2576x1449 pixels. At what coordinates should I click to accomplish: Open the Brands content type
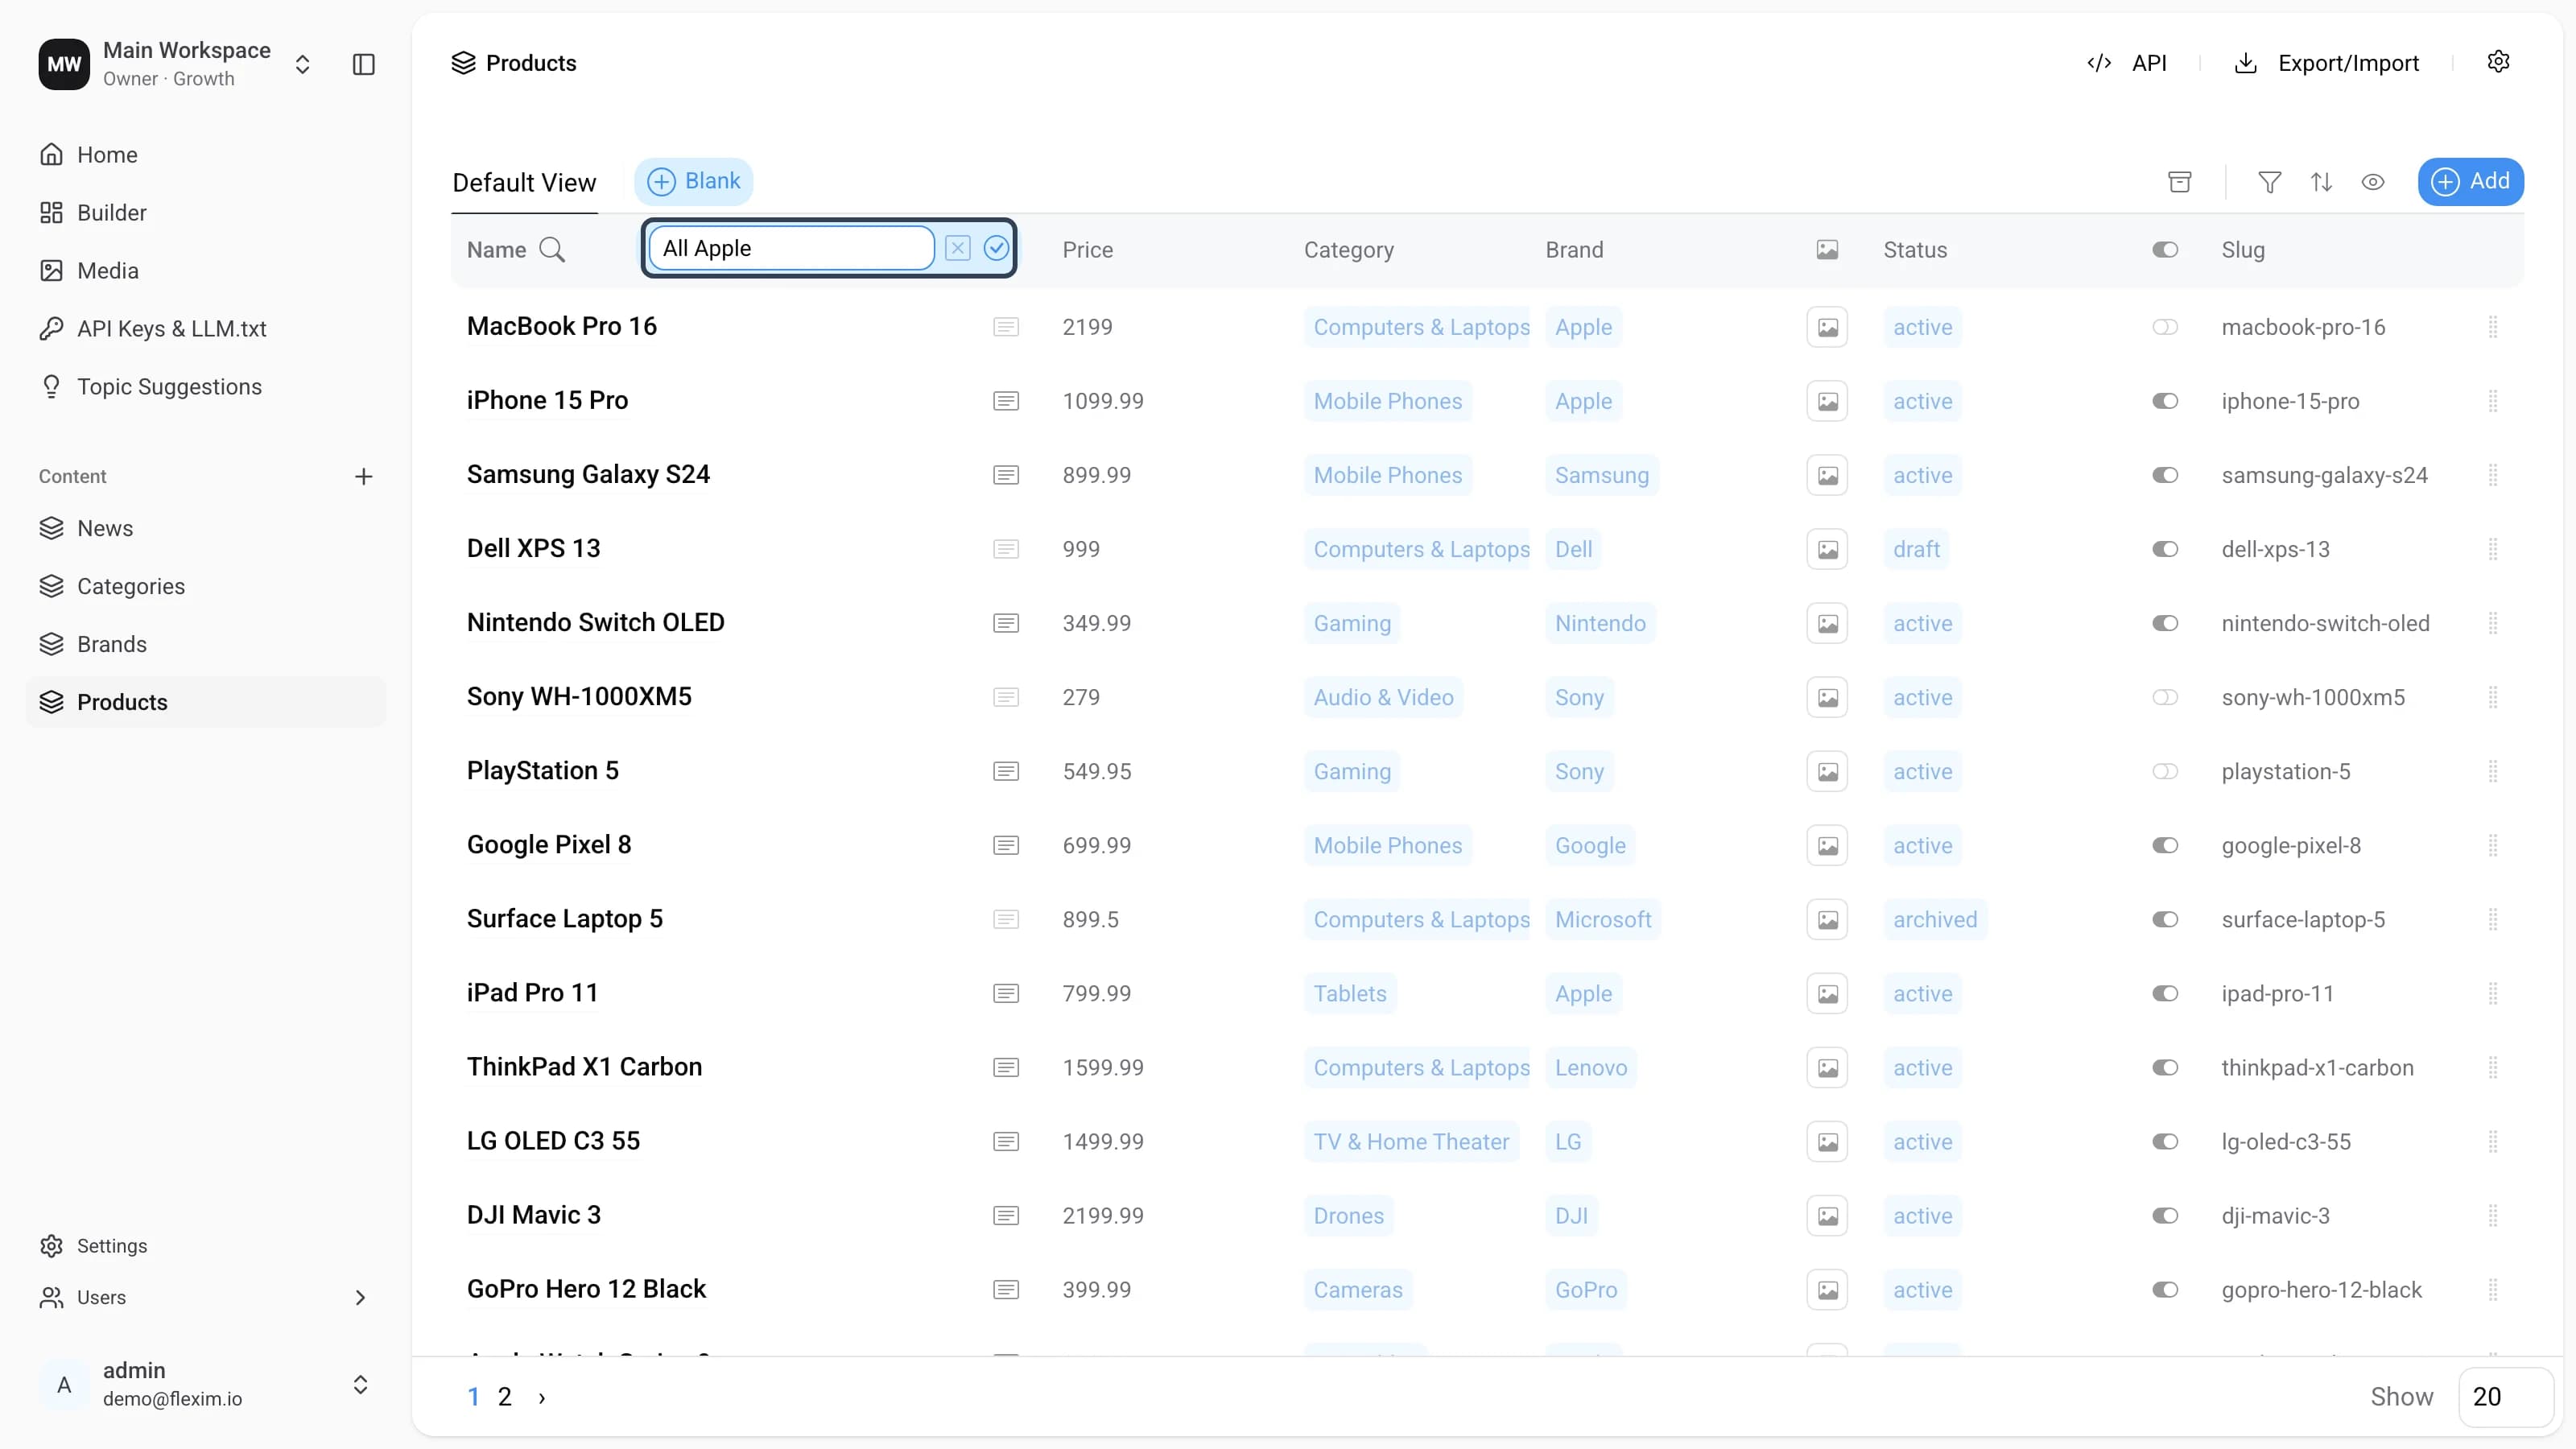click(206, 644)
